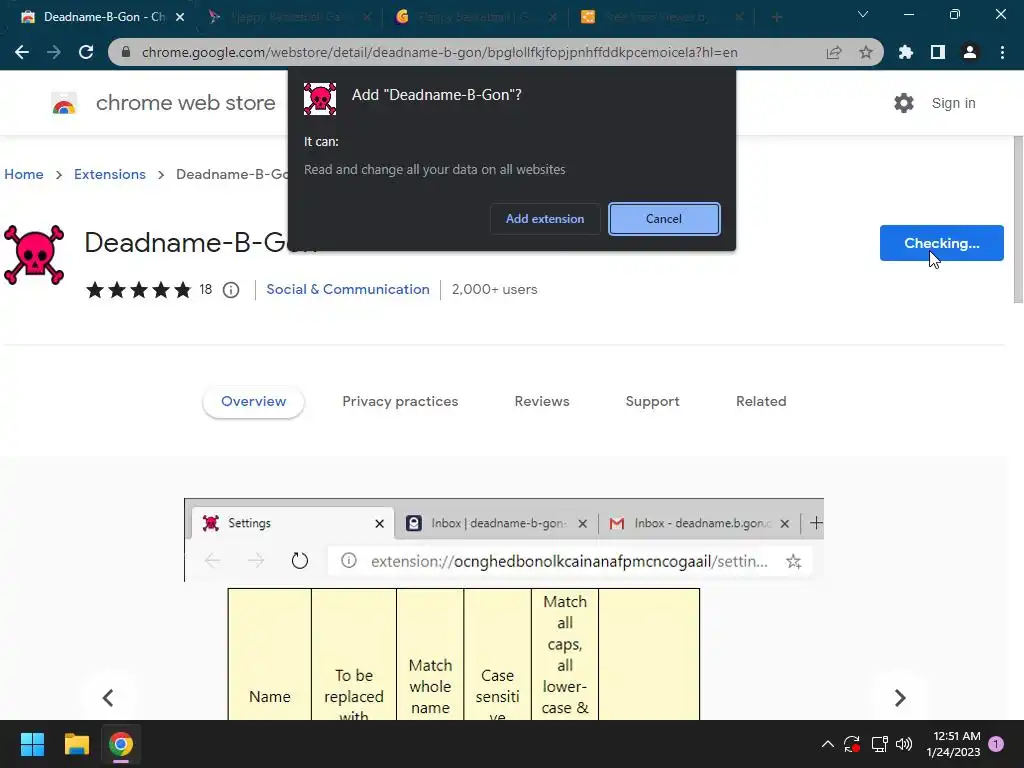
Task: Click the Sign in link
Action: click(953, 103)
